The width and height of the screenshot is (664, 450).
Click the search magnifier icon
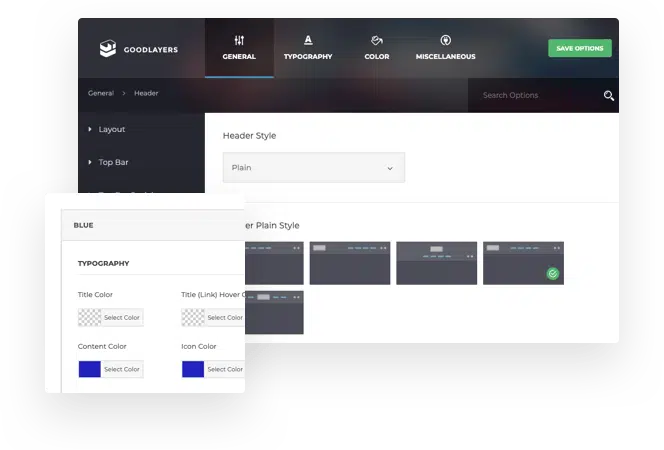pyautogui.click(x=608, y=96)
